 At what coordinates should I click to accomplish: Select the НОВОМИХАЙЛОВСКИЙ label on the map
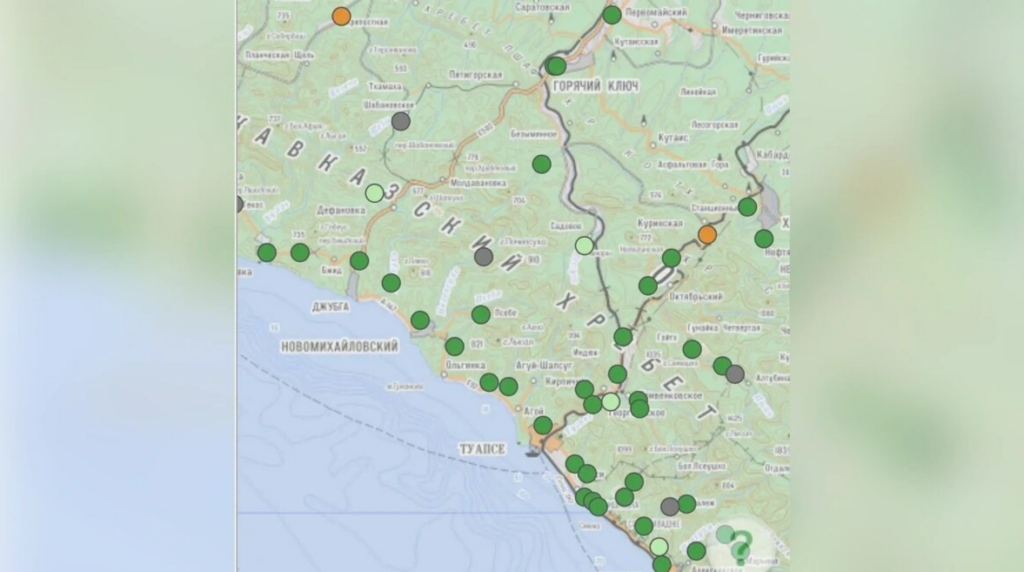point(341,346)
